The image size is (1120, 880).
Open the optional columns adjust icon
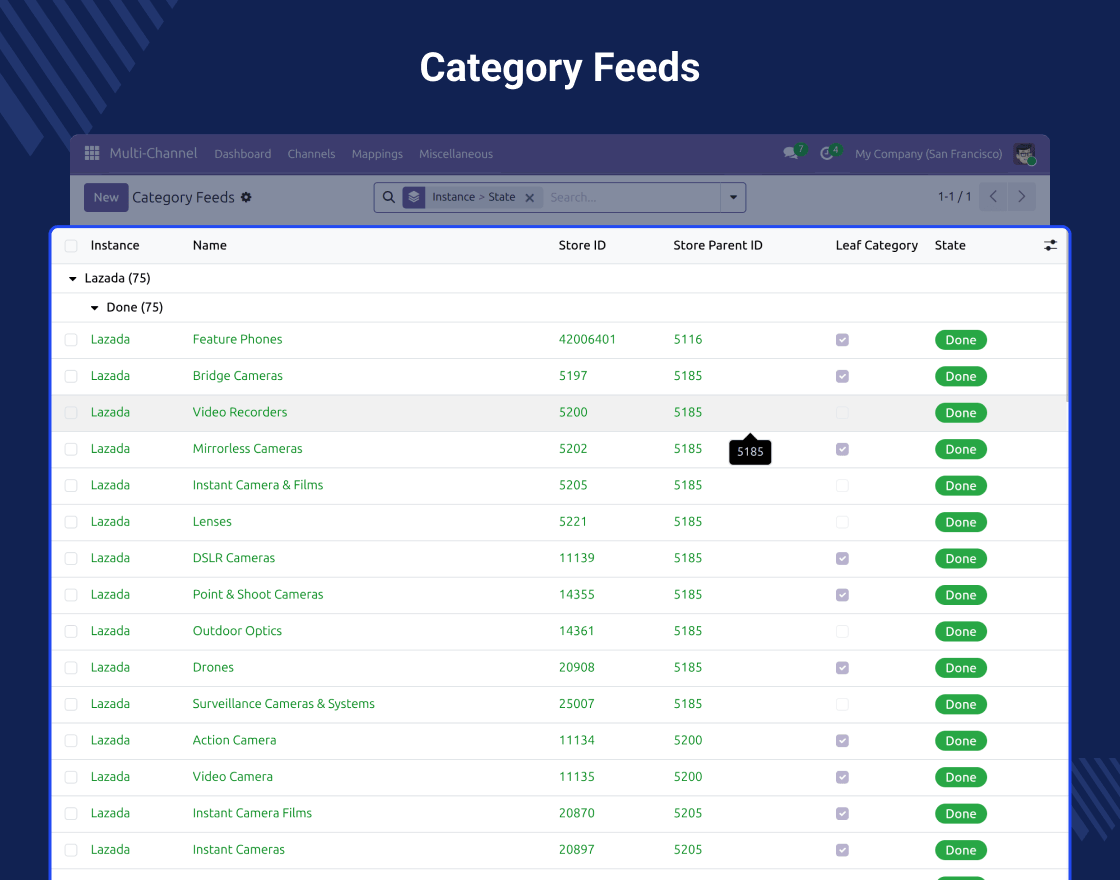tap(1050, 245)
